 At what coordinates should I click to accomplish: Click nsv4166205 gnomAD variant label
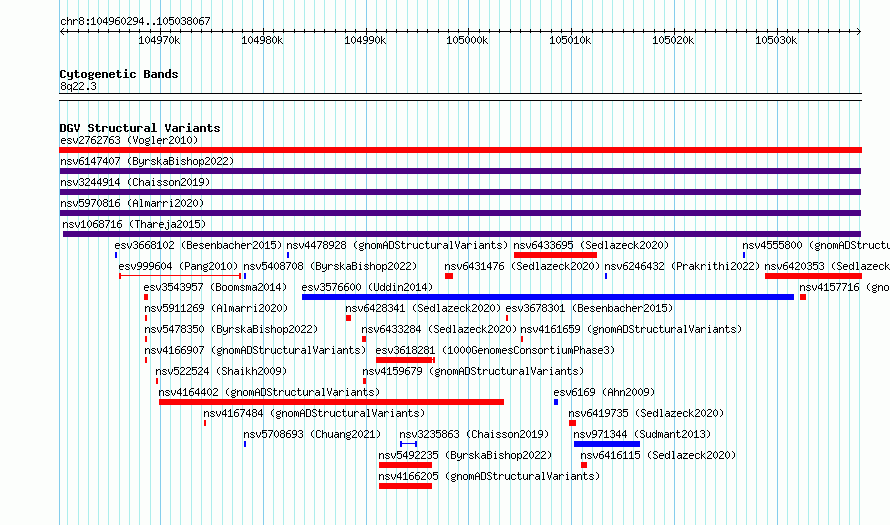(489, 476)
